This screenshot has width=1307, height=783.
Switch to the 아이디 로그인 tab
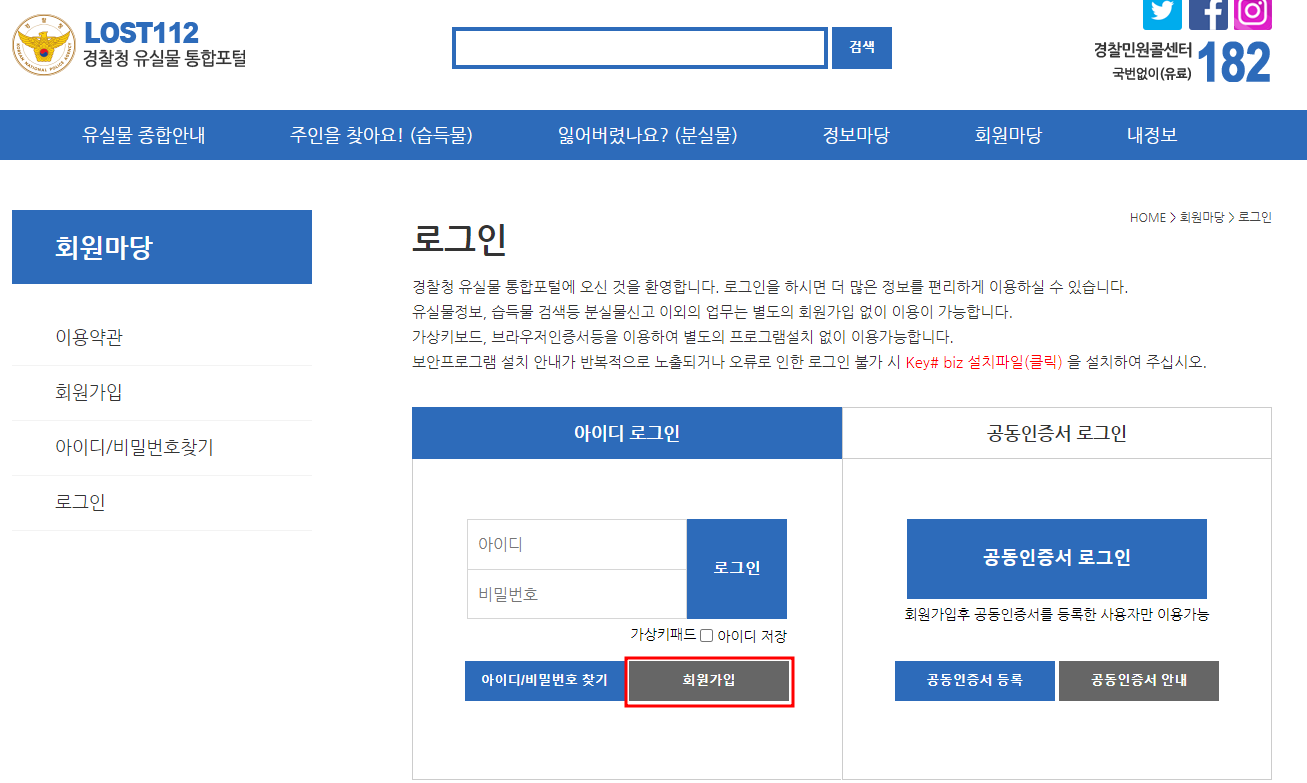pos(627,433)
